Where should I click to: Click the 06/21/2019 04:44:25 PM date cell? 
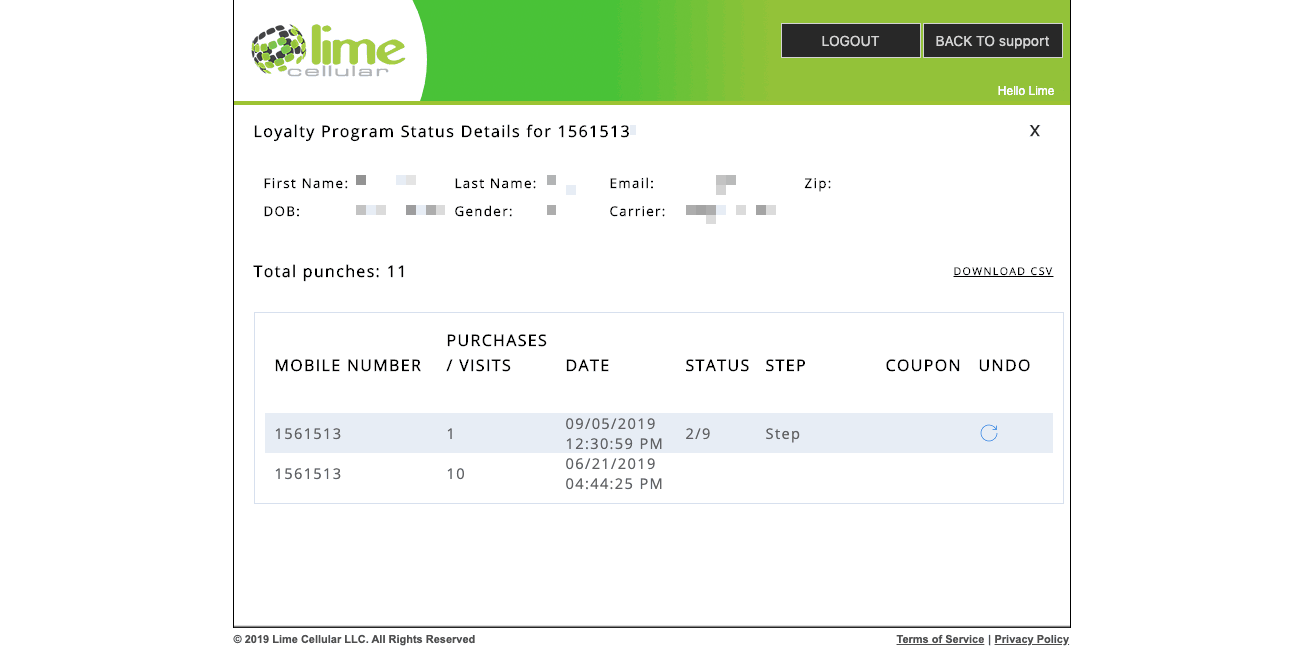614,474
